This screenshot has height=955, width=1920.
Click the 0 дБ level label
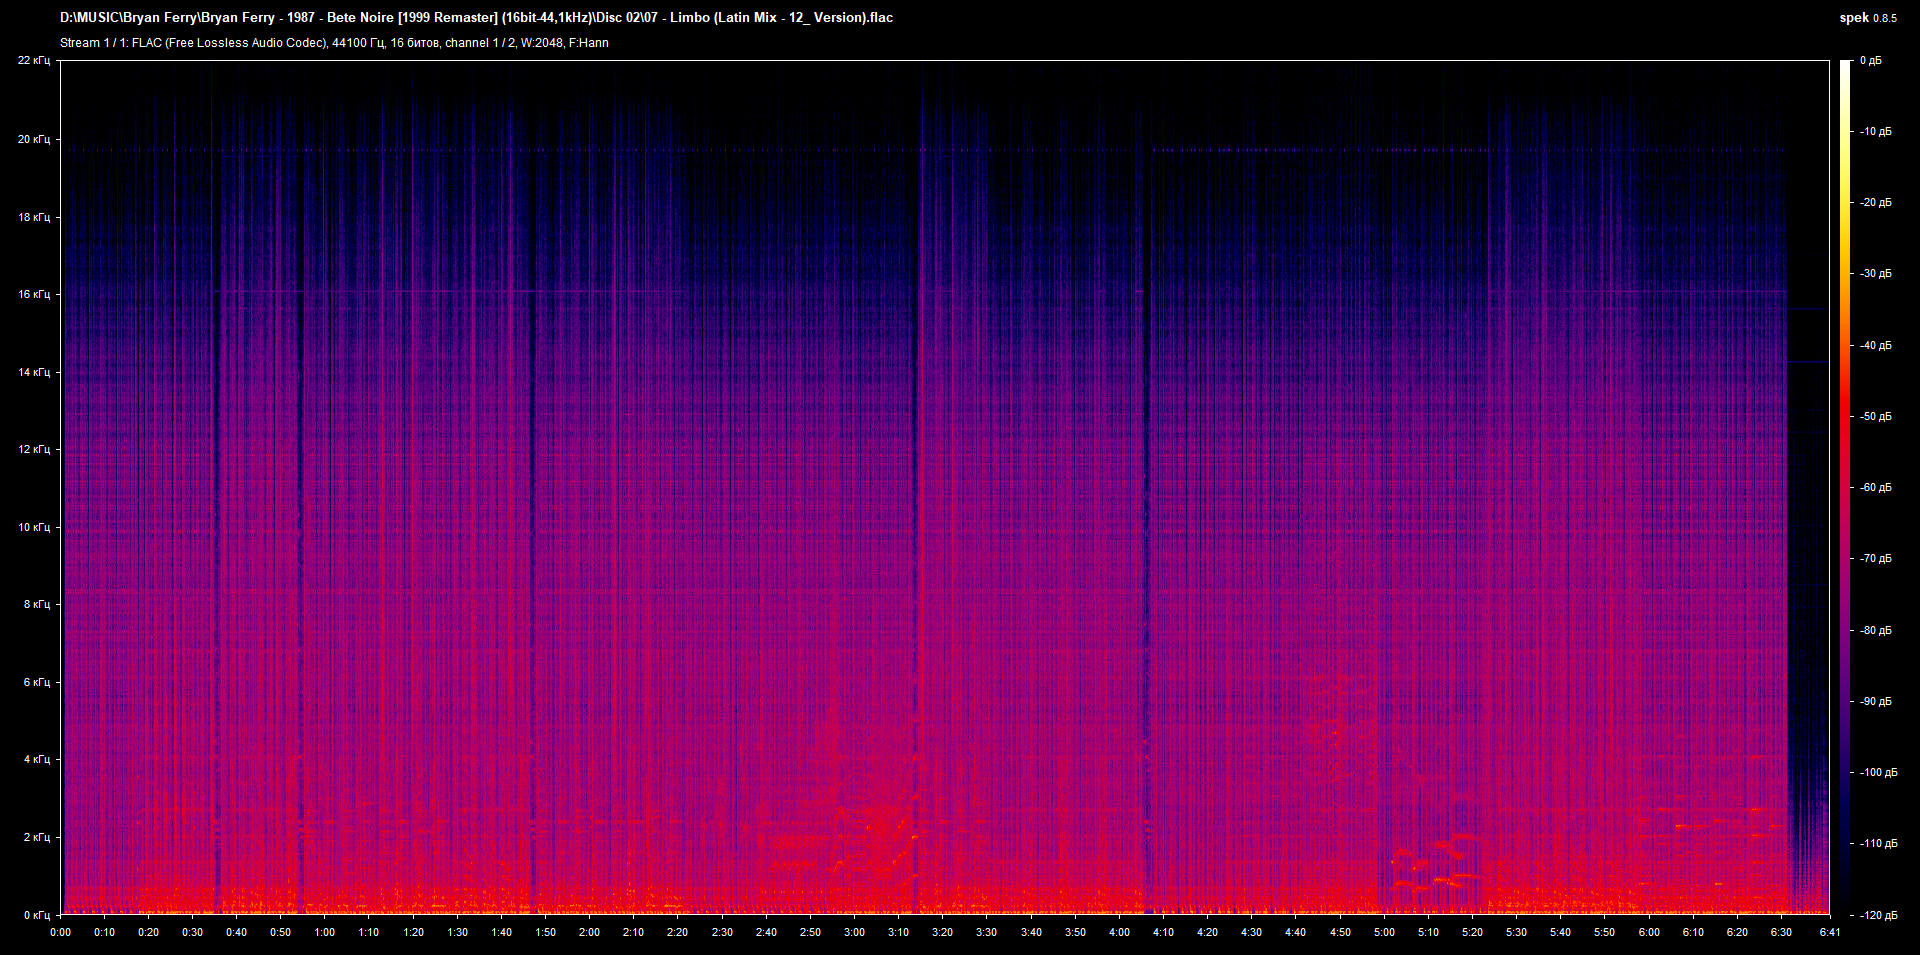pyautogui.click(x=1871, y=61)
